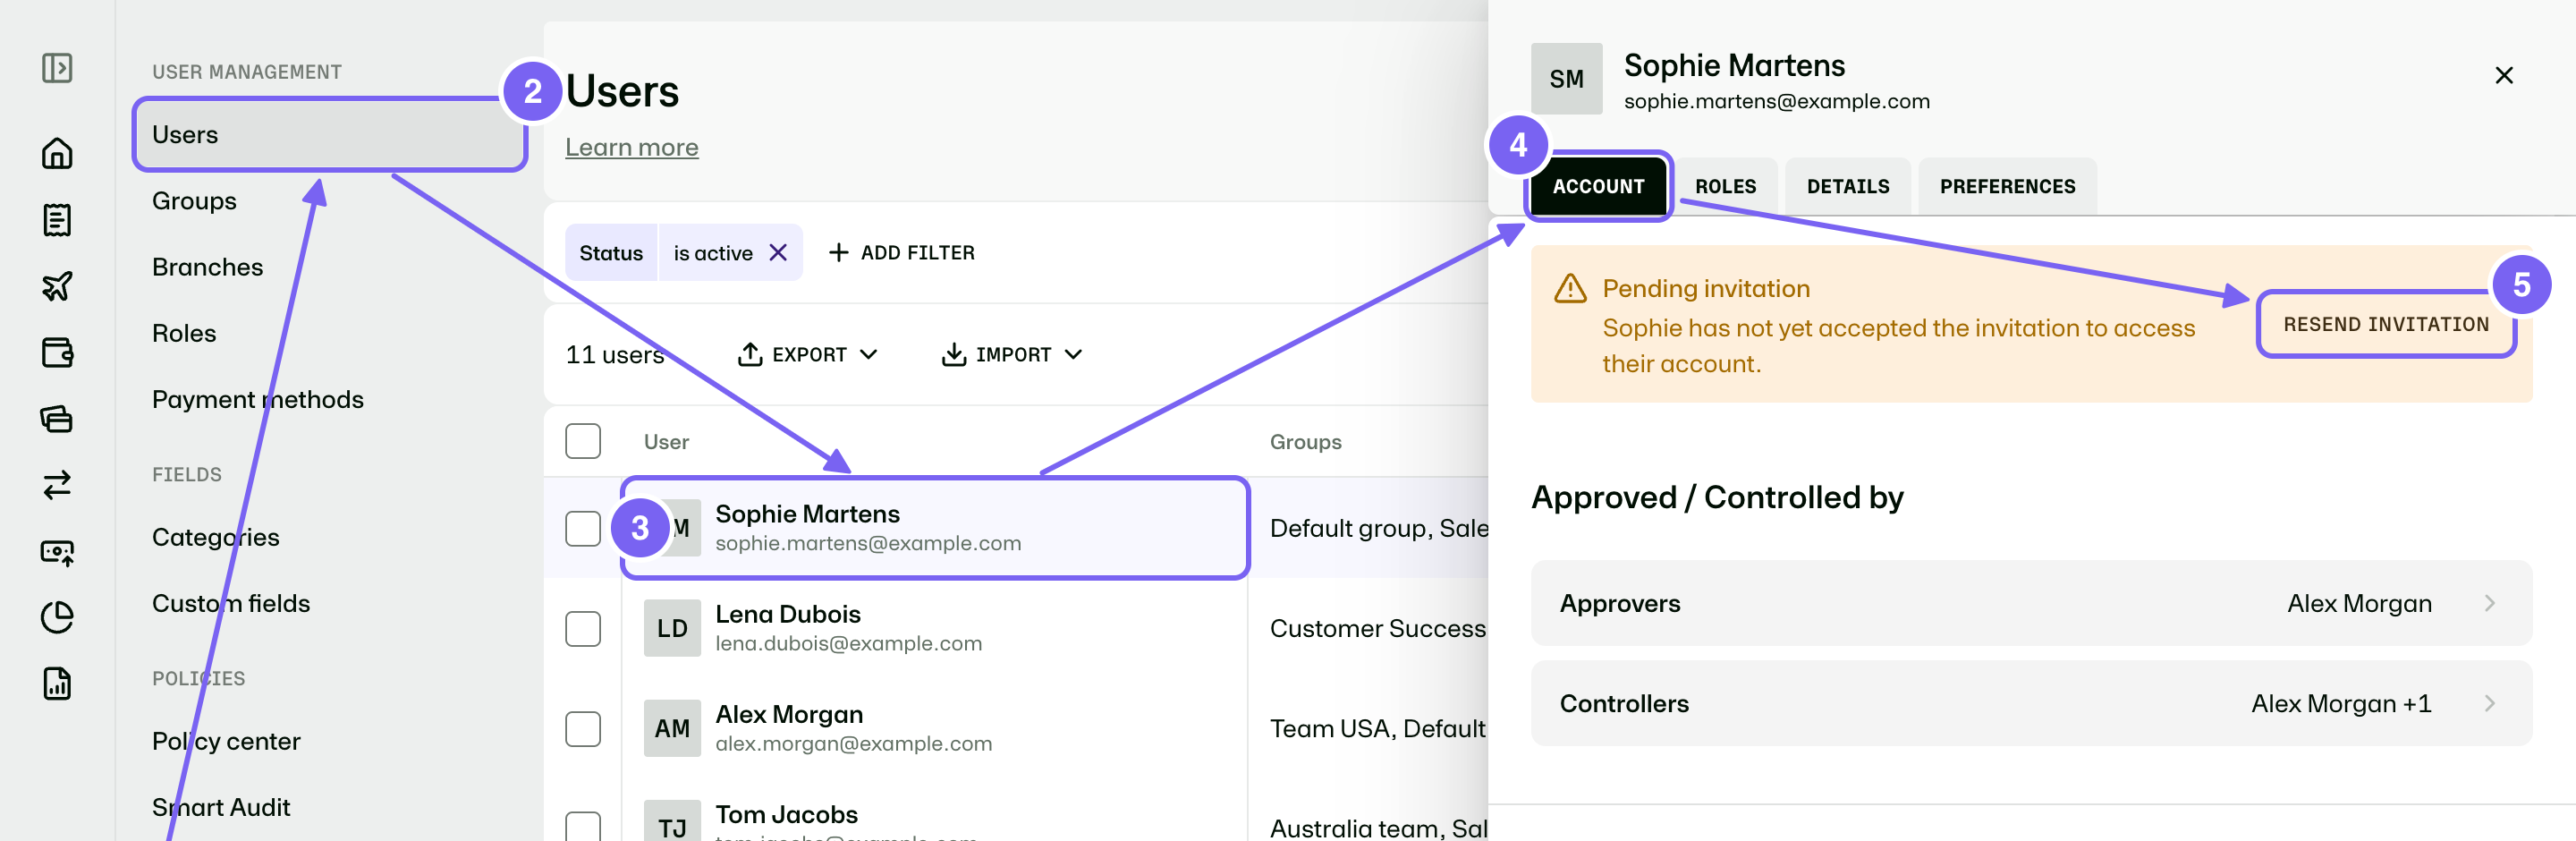Image resolution: width=2576 pixels, height=841 pixels.
Task: Check the box next to Alex Morgan
Action: click(x=583, y=728)
